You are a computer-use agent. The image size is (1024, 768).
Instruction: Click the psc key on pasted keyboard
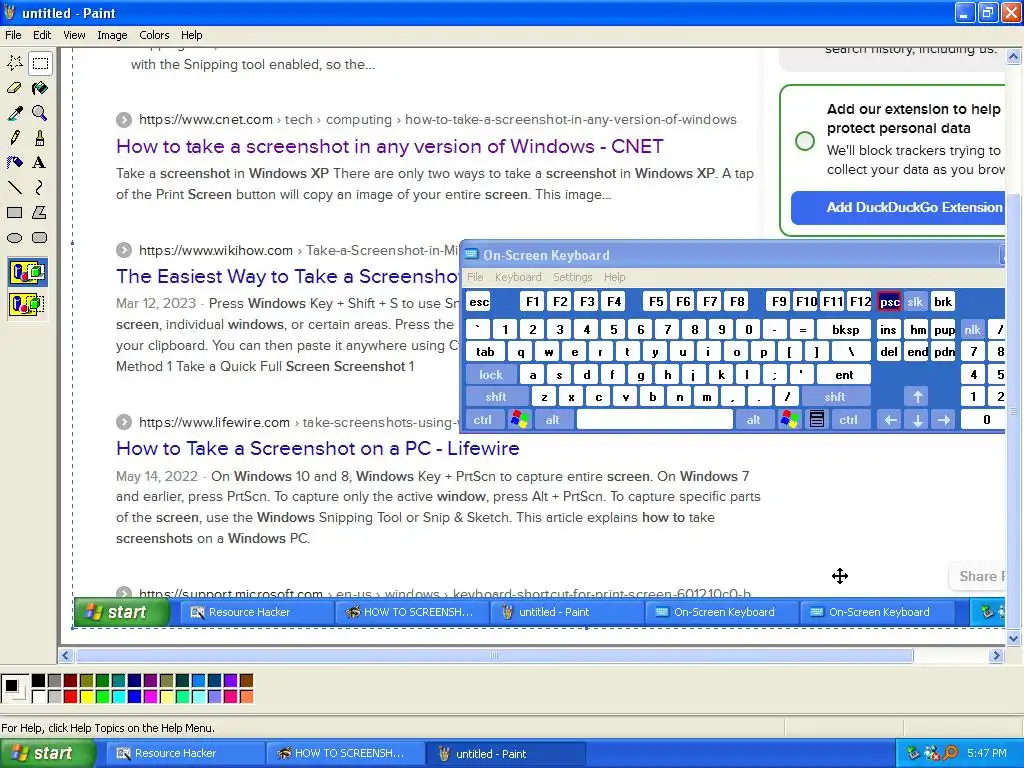click(889, 302)
